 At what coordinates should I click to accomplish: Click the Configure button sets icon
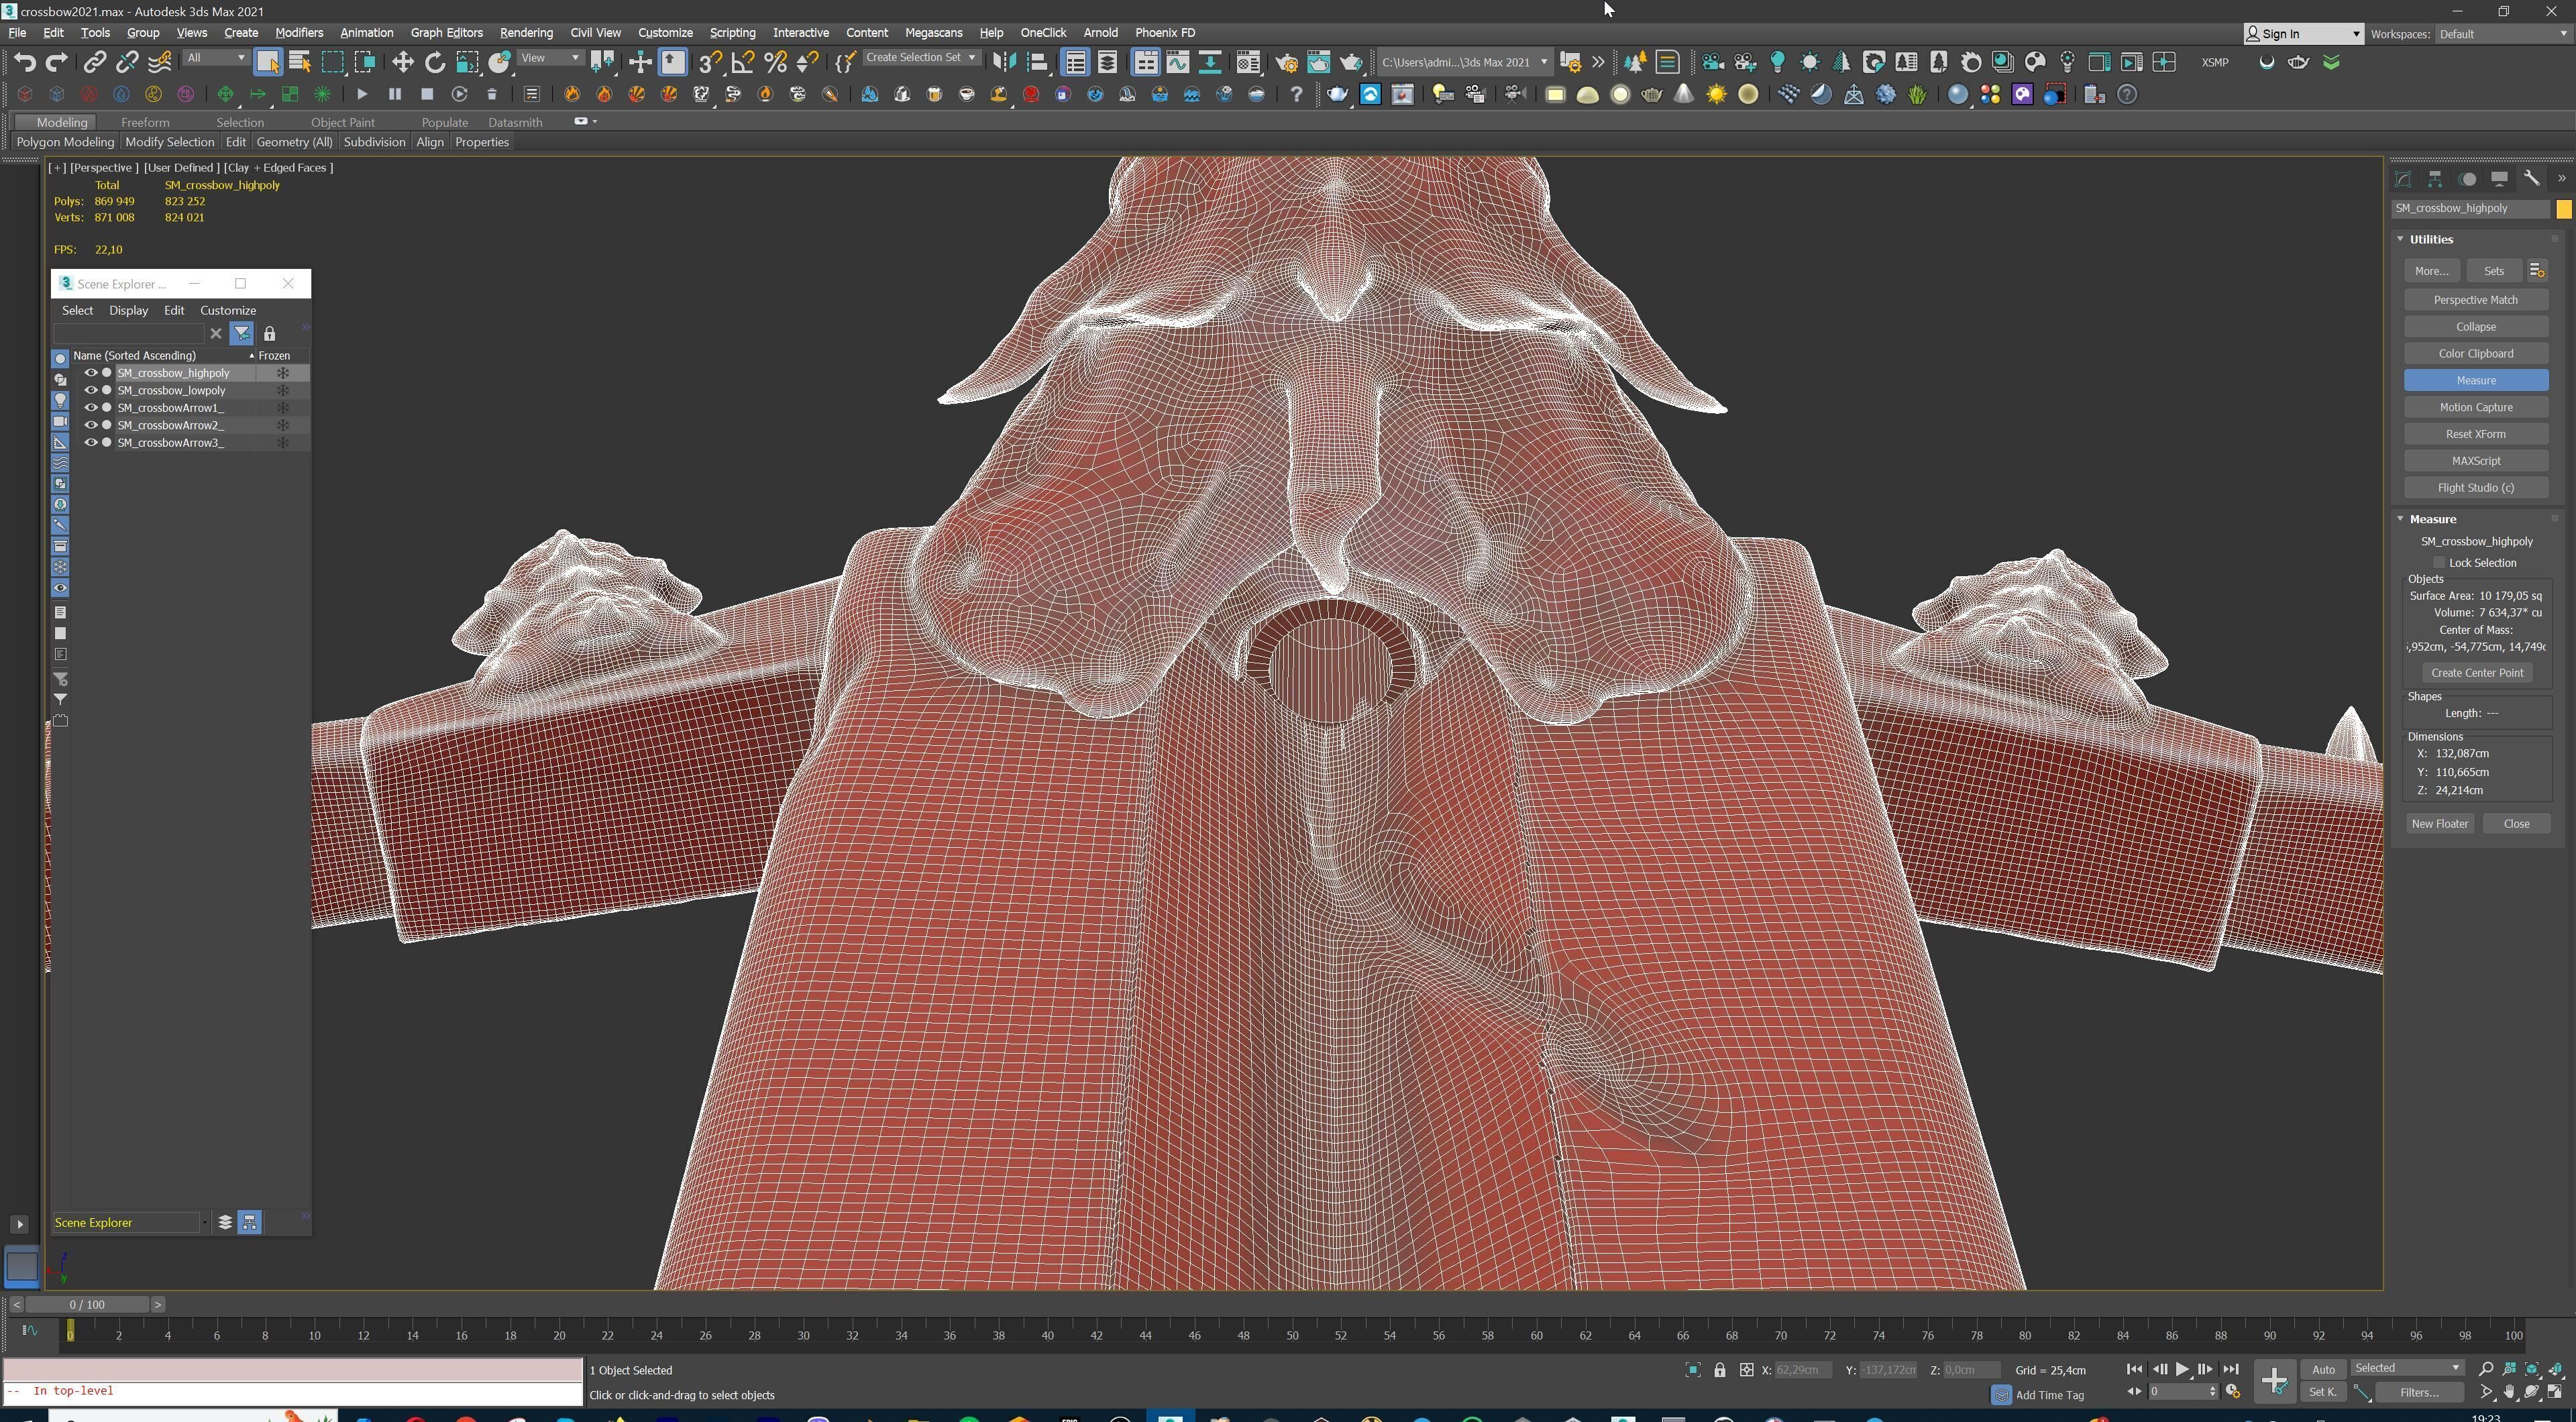2537,271
